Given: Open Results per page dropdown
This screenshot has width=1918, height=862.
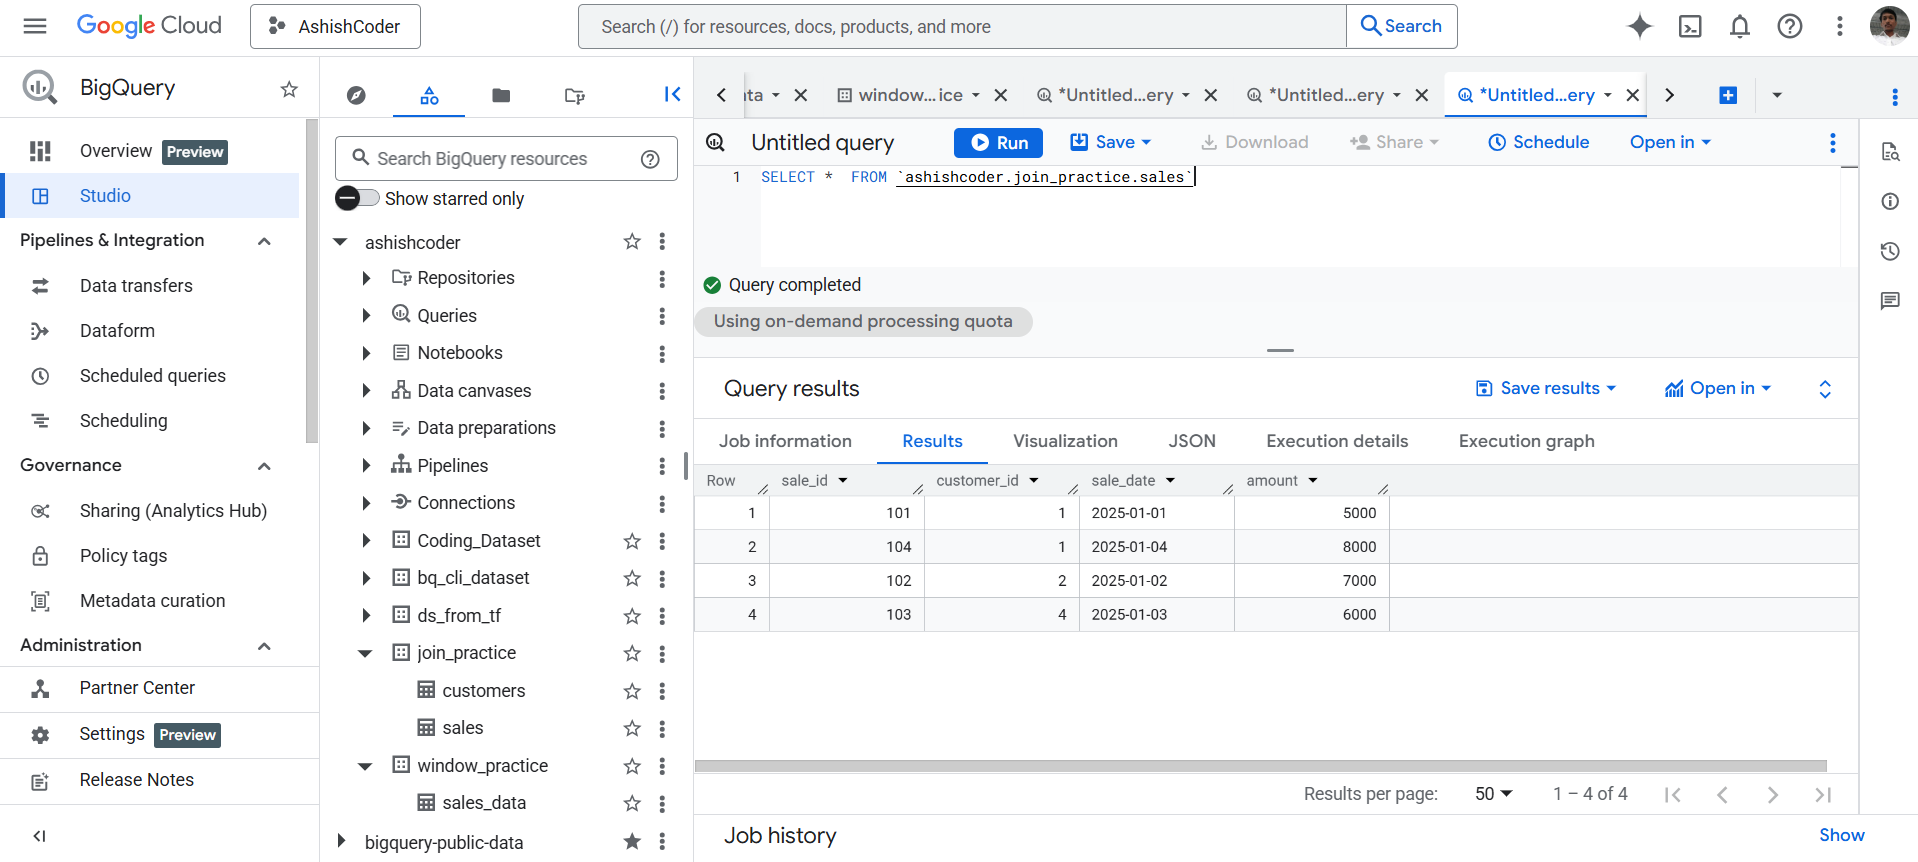Looking at the screenshot, I should (x=1494, y=794).
